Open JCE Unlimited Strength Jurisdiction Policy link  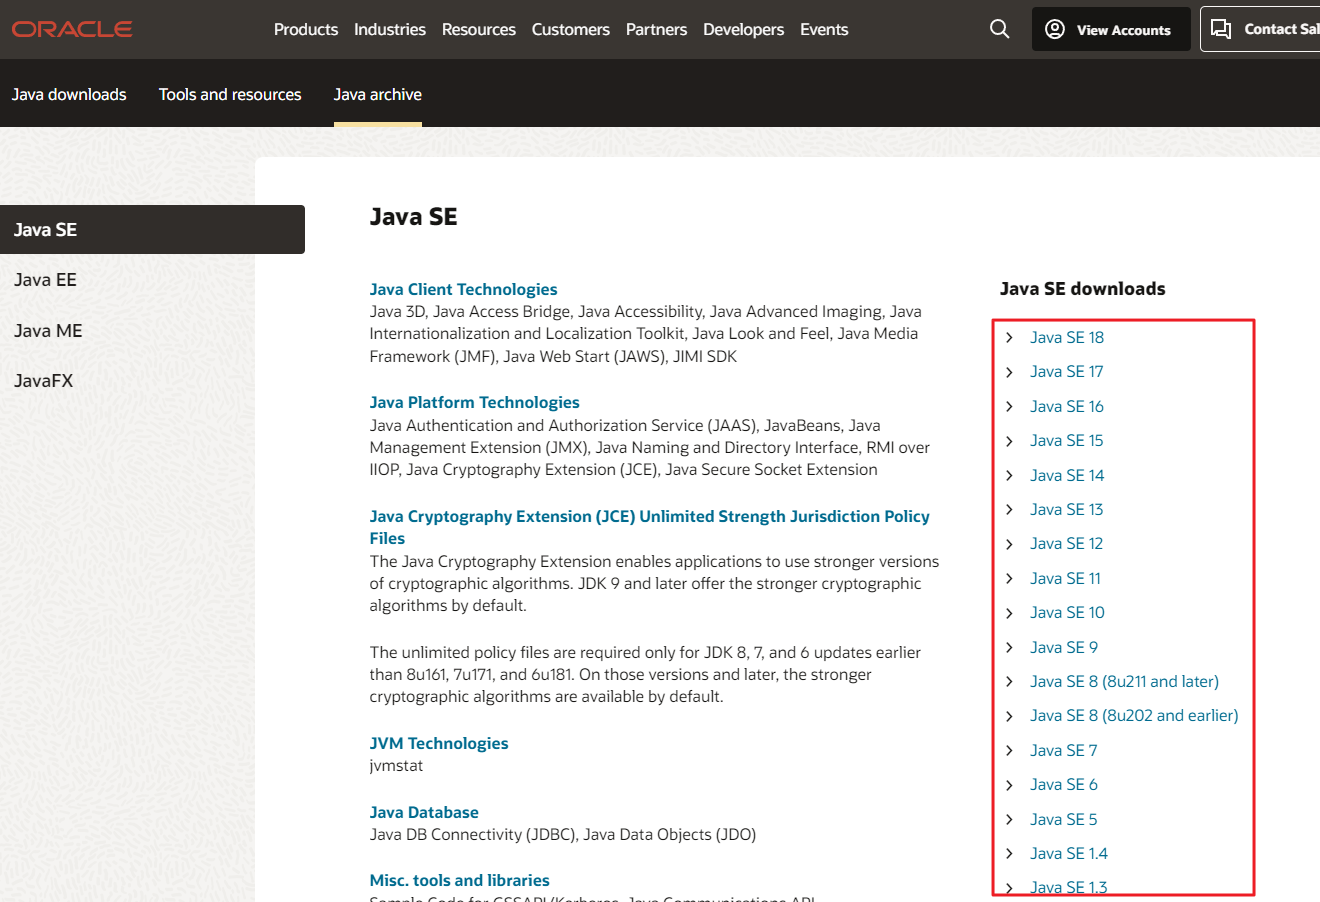(650, 527)
